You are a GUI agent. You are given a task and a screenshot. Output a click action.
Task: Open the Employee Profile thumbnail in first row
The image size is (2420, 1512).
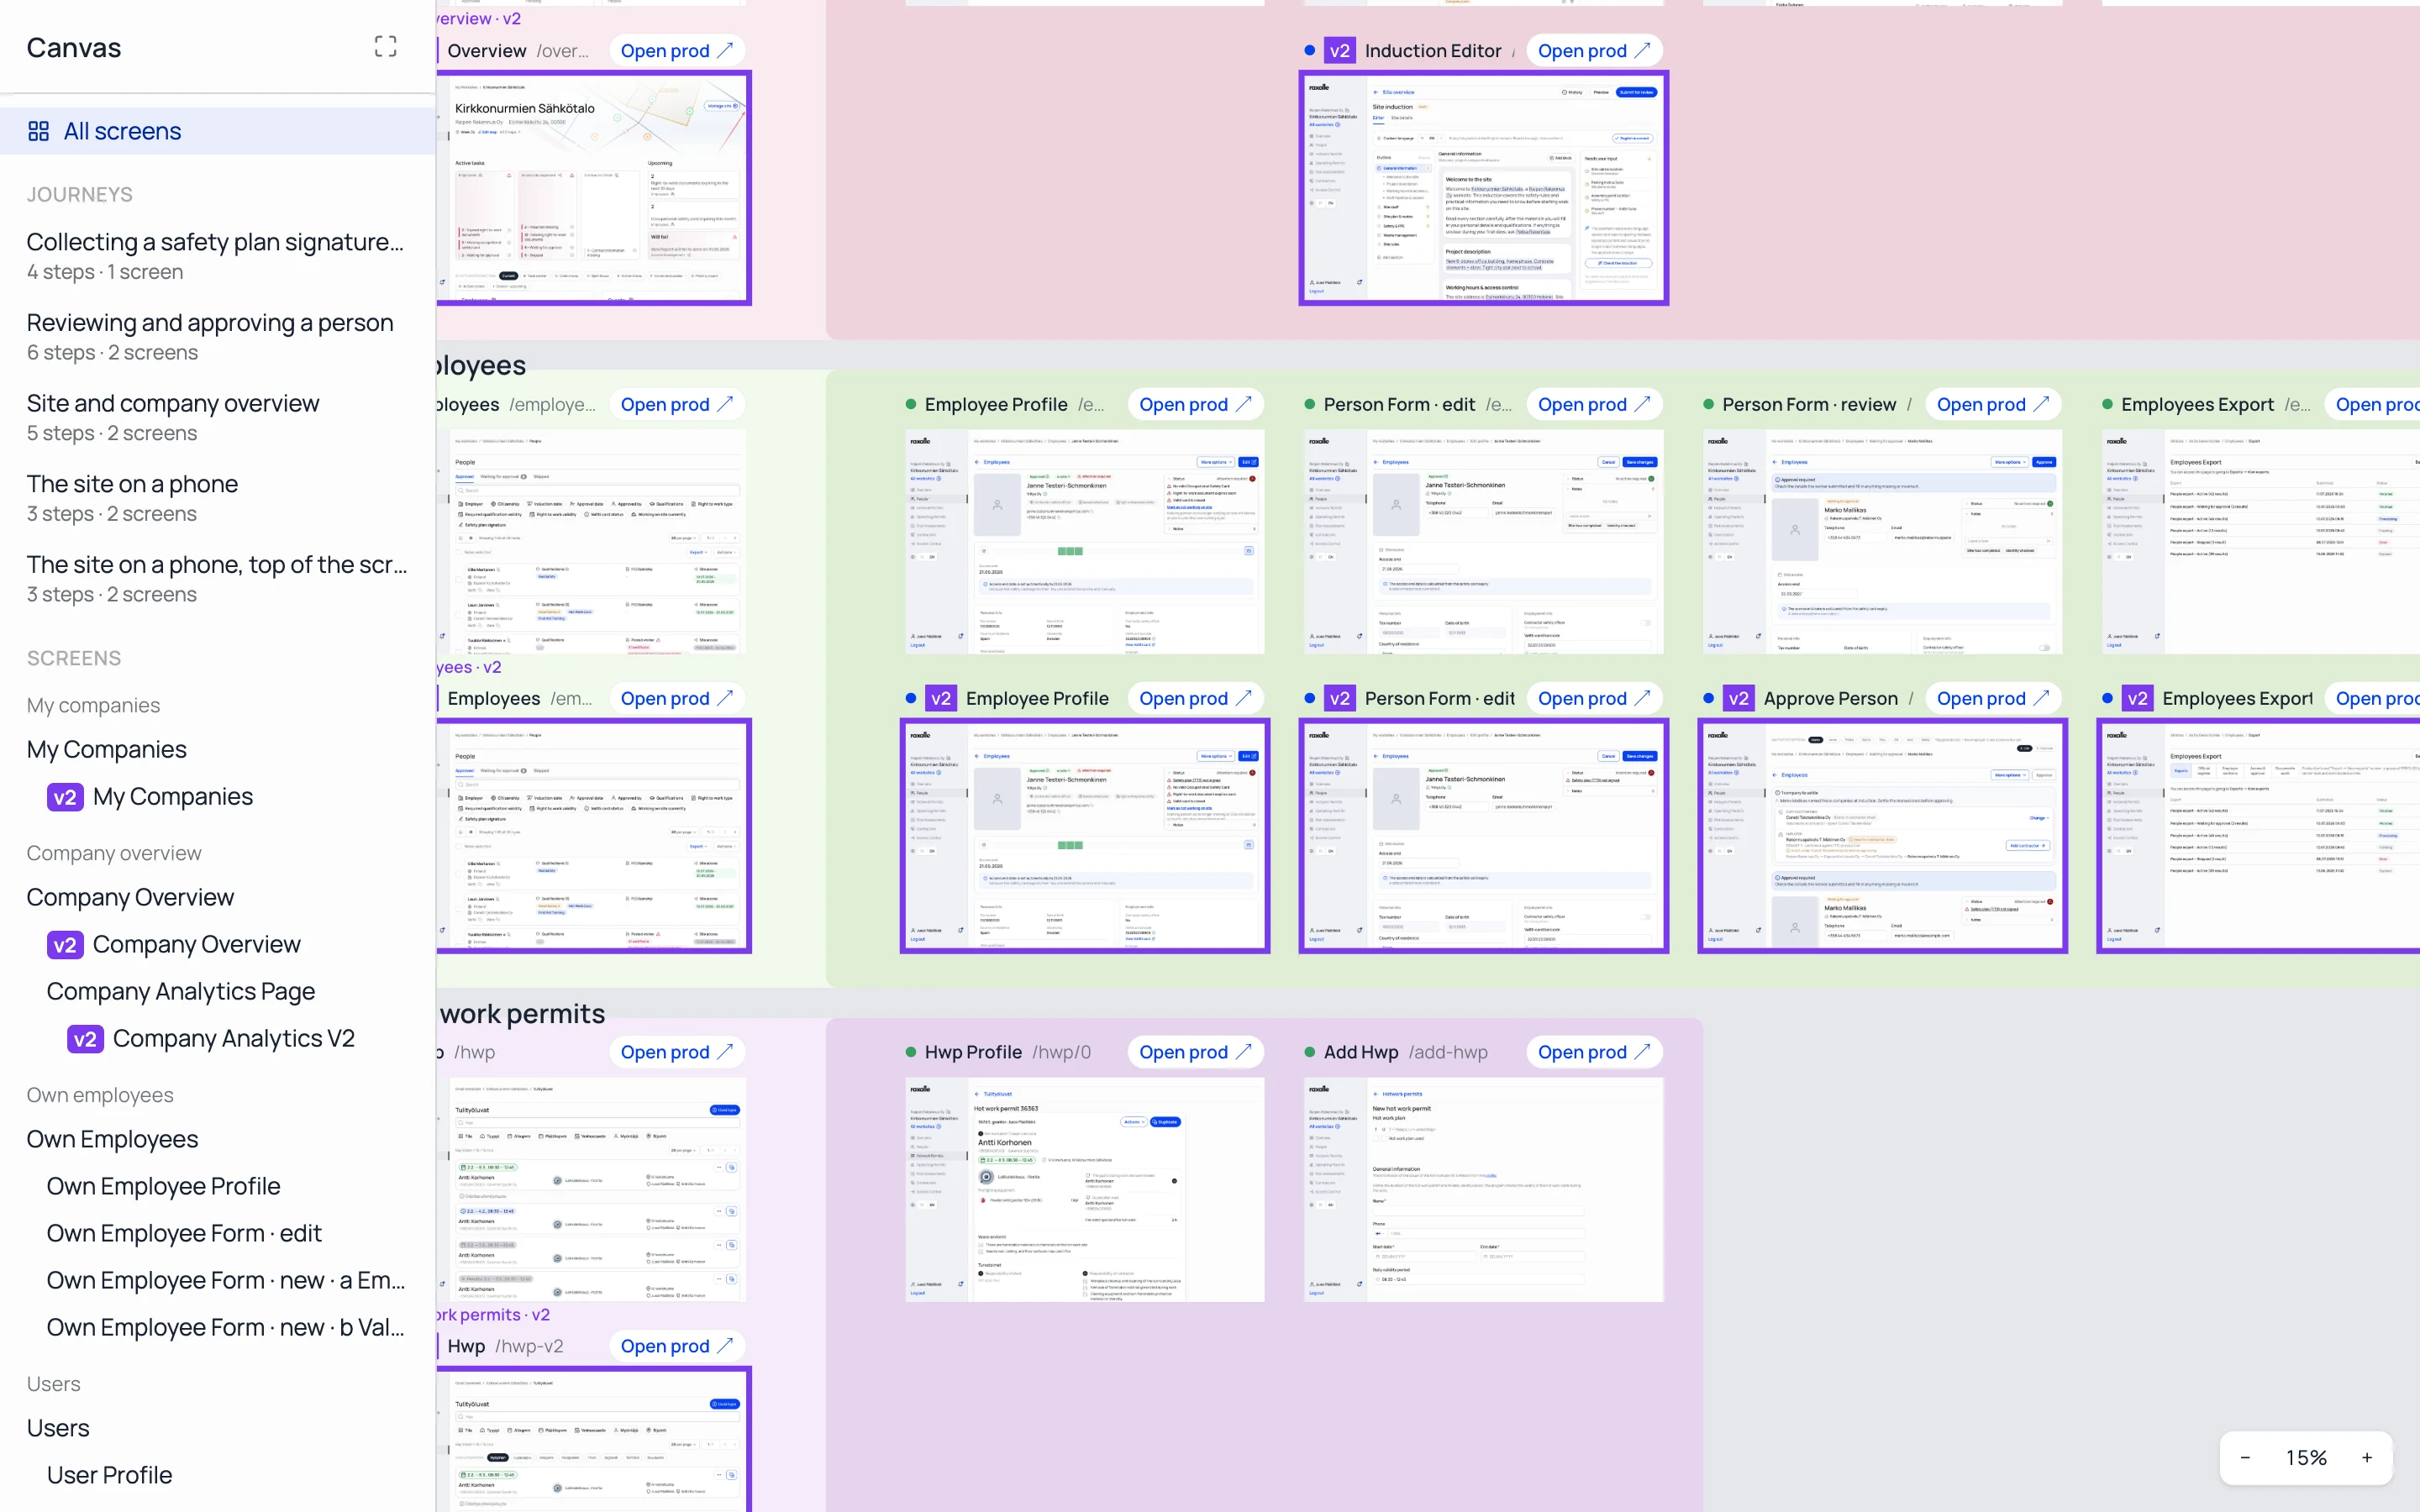pyautogui.click(x=1085, y=542)
